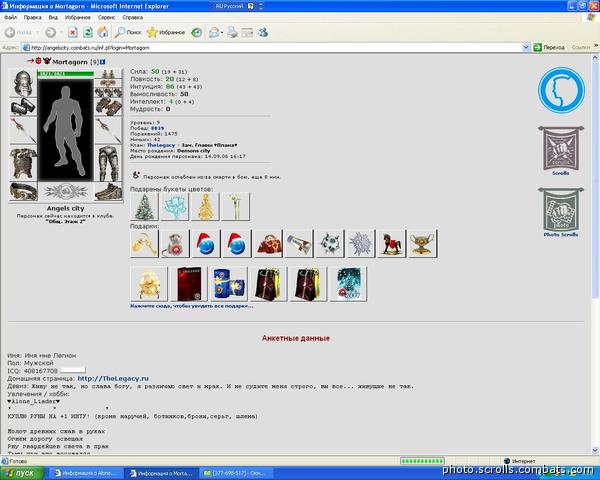The height and width of the screenshot is (480, 600).
Task: Click the RU language indicator
Action: pyautogui.click(x=229, y=6)
